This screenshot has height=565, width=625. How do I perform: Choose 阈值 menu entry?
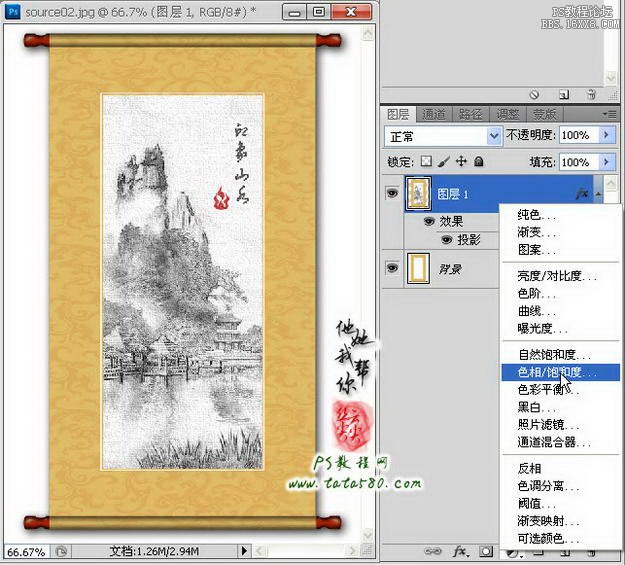click(x=560, y=504)
